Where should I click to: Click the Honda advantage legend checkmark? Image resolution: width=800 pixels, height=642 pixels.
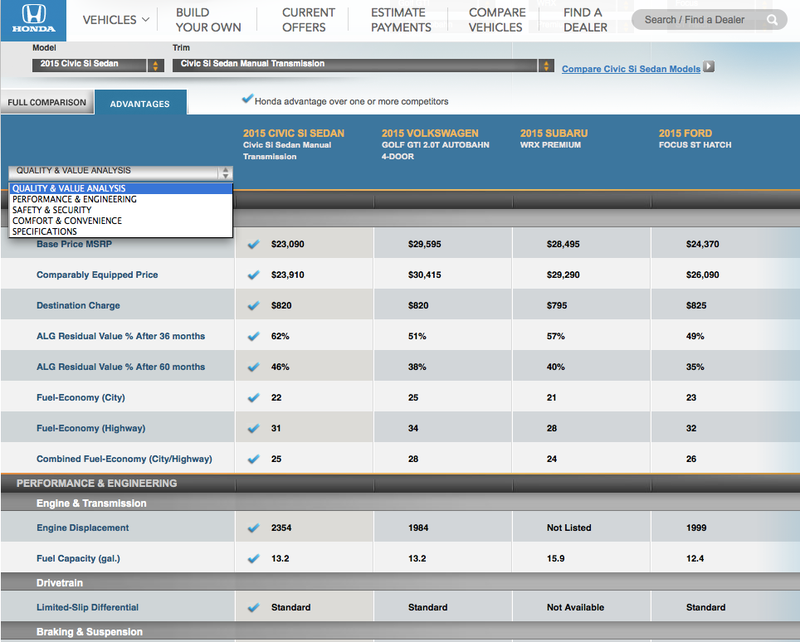click(247, 99)
